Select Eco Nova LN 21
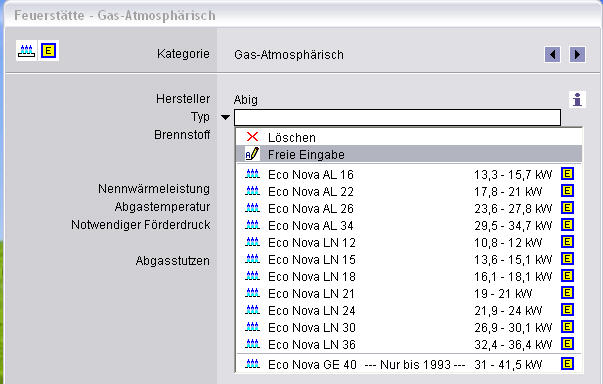Screen dimensions: 603x384 click(x=409, y=293)
